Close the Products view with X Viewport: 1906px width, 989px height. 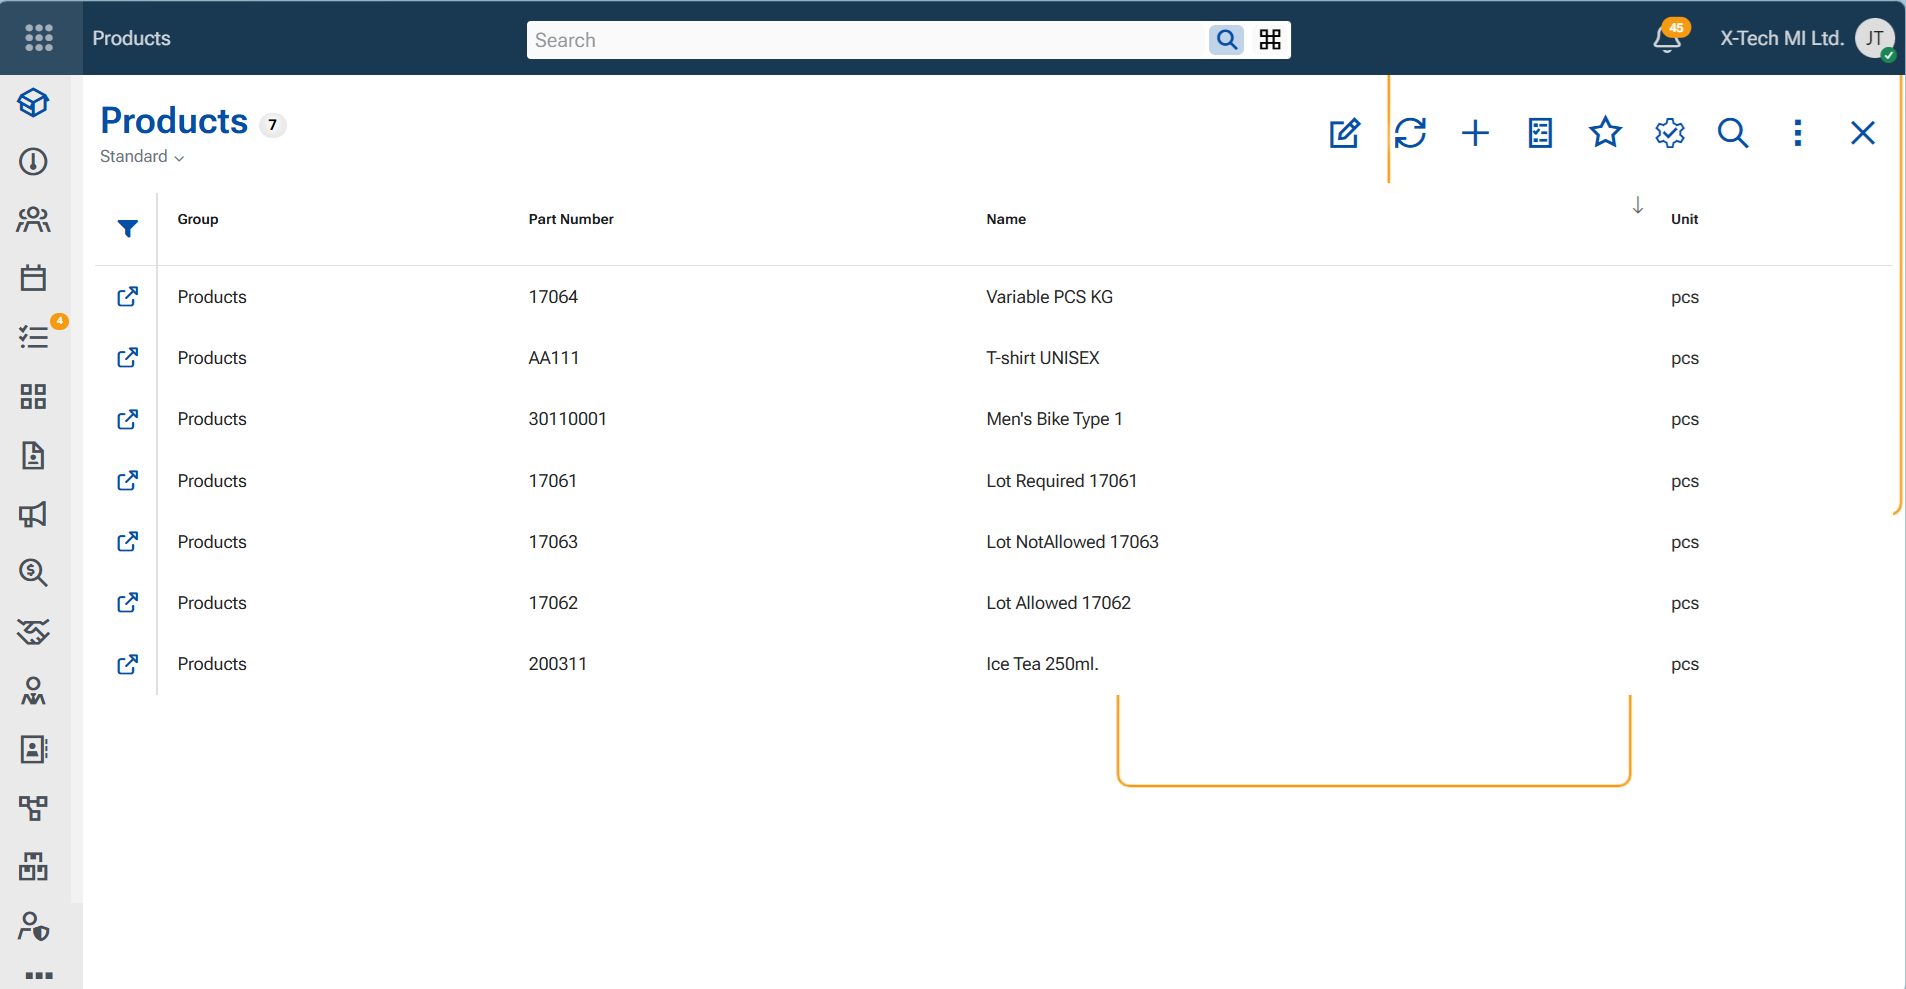click(1862, 133)
